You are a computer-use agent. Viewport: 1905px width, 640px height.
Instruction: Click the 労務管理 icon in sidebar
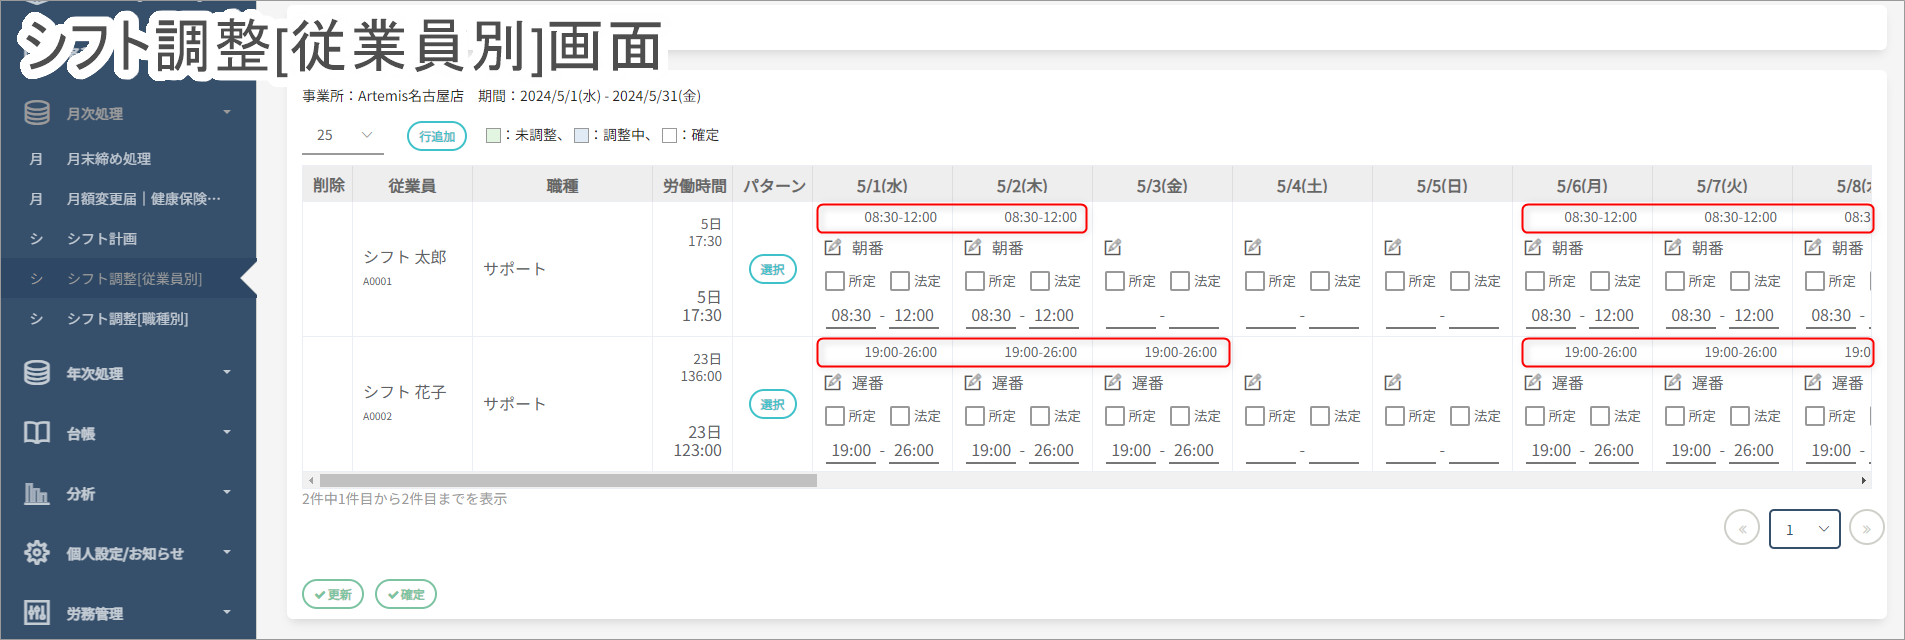click(37, 613)
